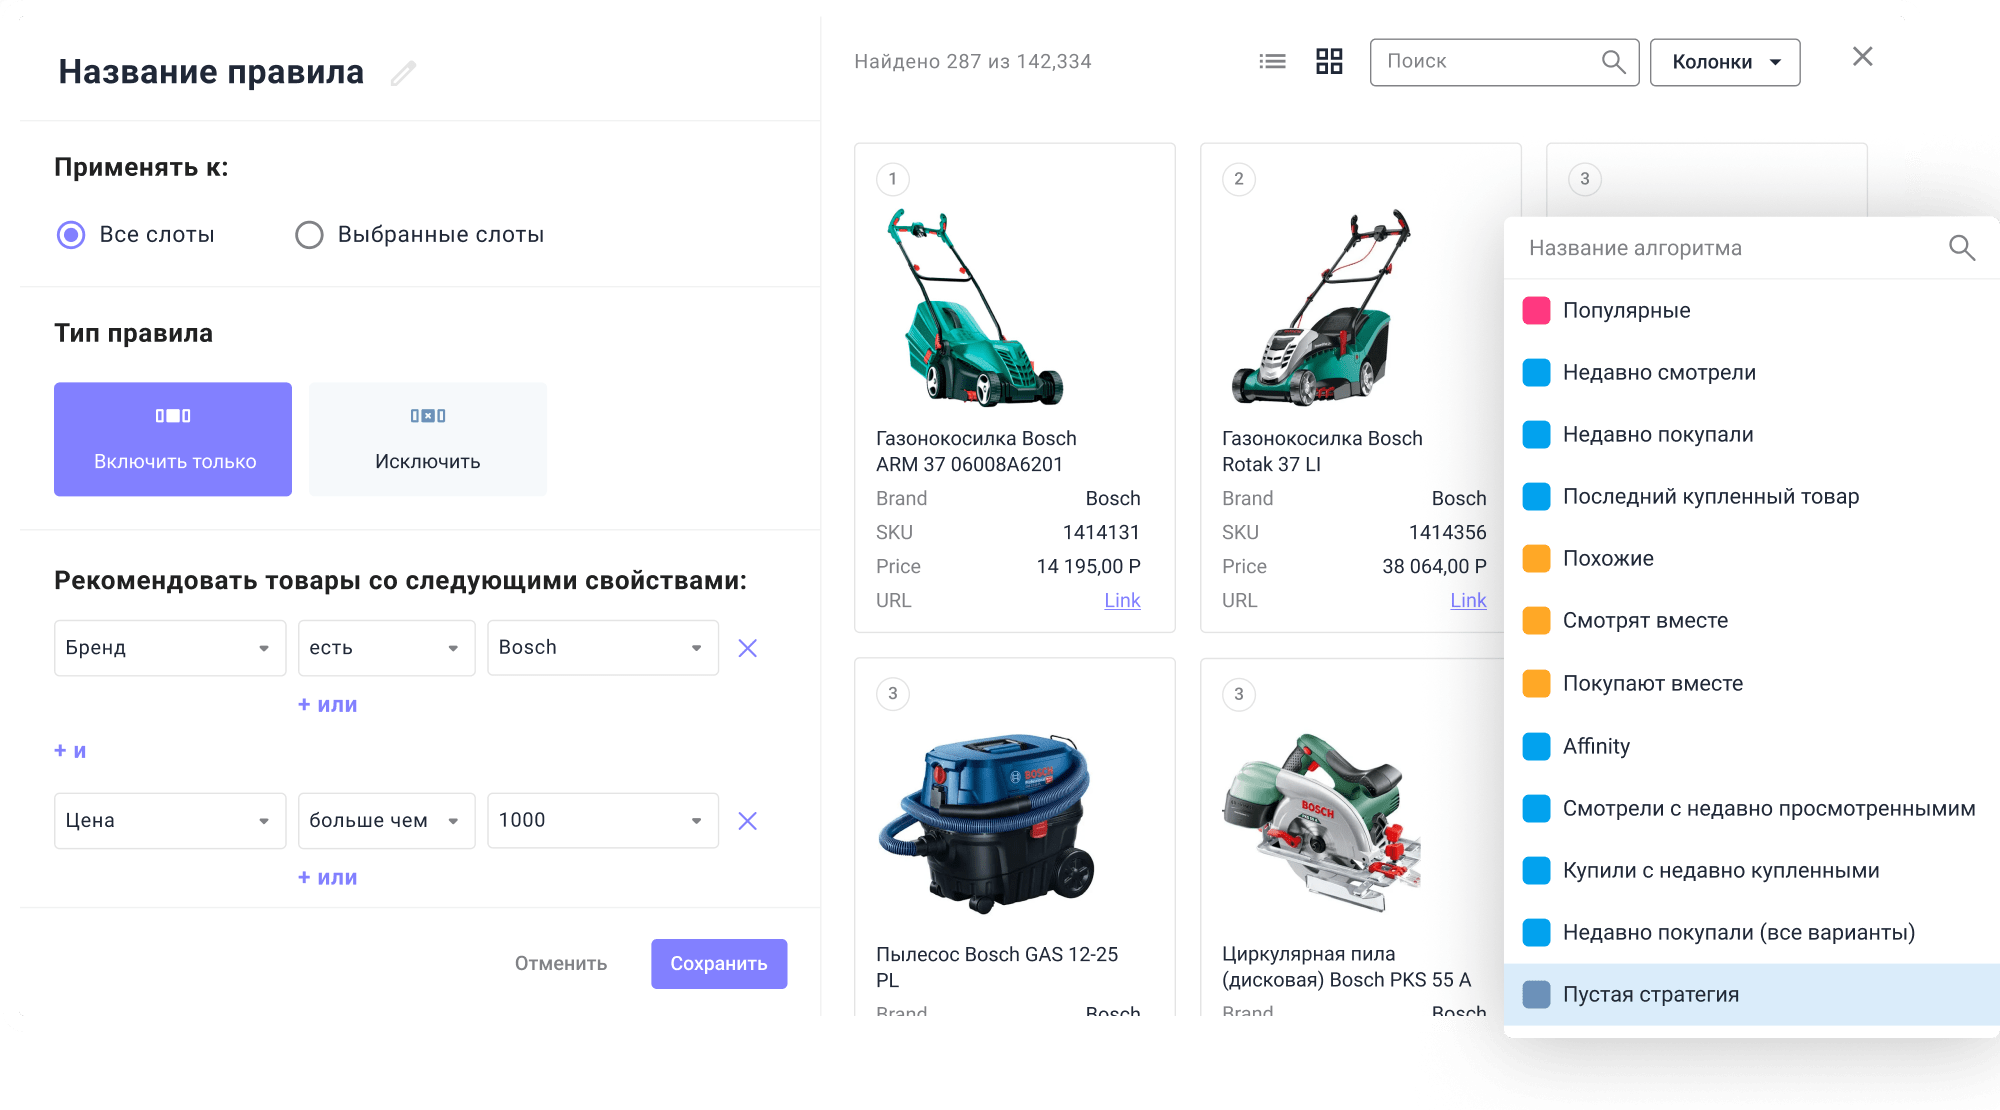Remove the Цена condition row
2000x1110 pixels.
pos(747,821)
